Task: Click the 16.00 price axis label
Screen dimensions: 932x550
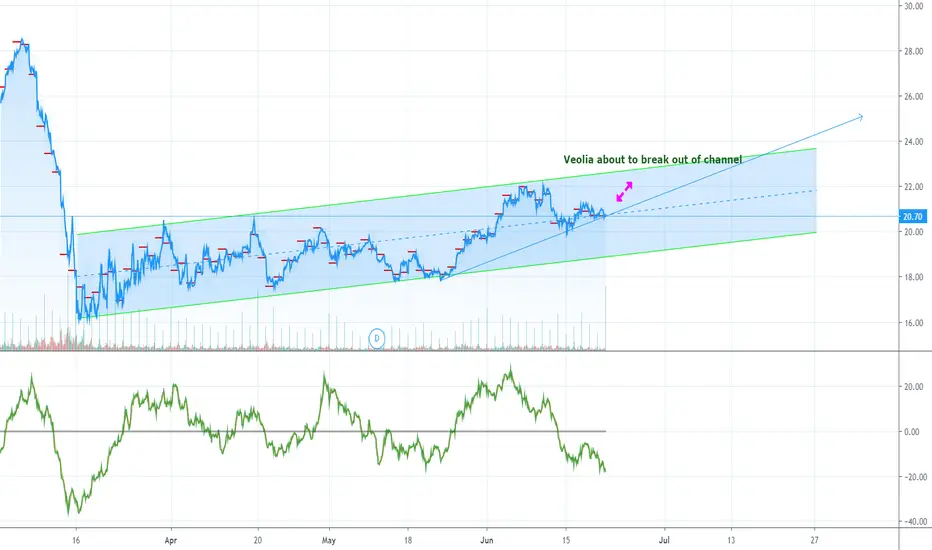Action: (x=914, y=323)
